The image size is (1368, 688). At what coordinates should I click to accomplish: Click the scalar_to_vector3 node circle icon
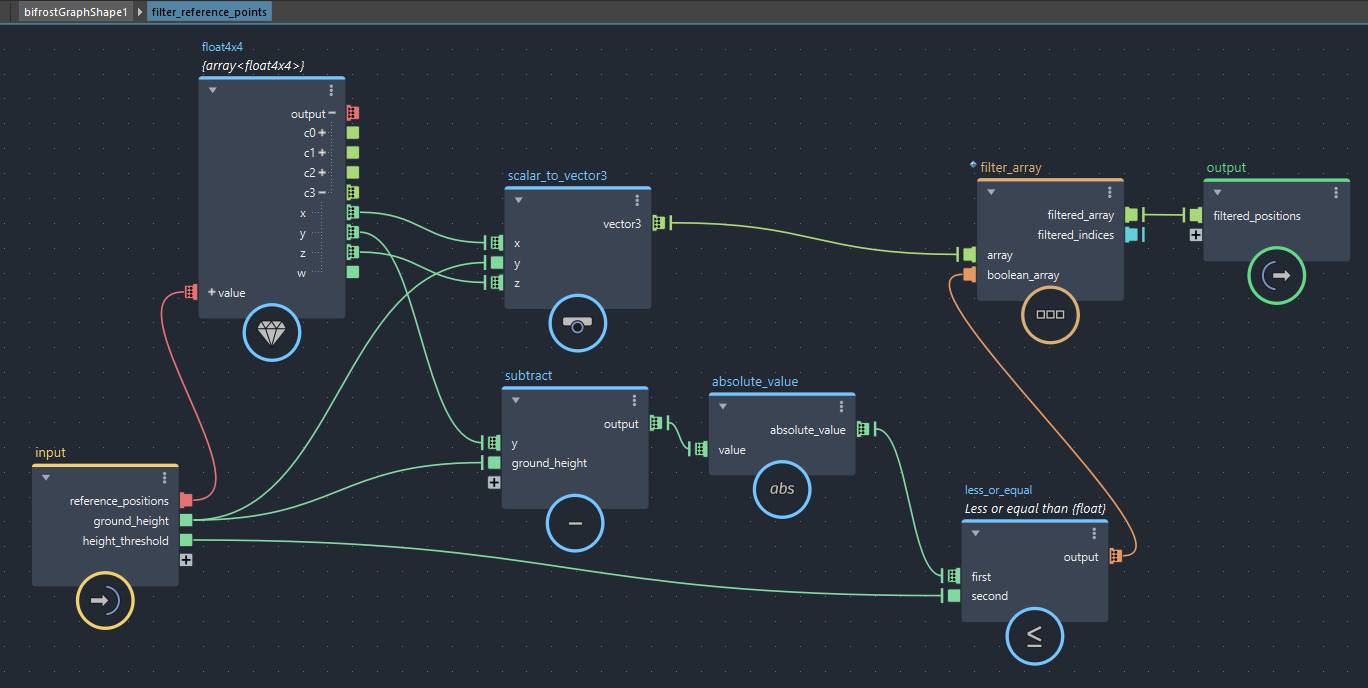click(x=577, y=323)
